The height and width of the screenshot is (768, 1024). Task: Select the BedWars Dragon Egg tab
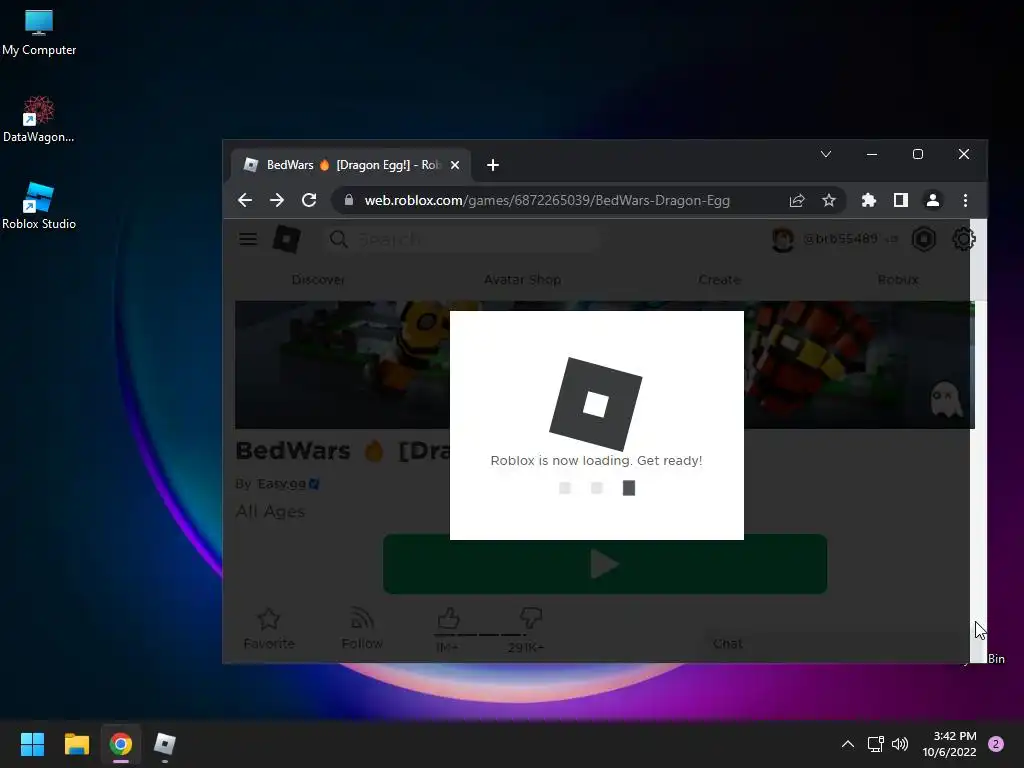tap(351, 165)
